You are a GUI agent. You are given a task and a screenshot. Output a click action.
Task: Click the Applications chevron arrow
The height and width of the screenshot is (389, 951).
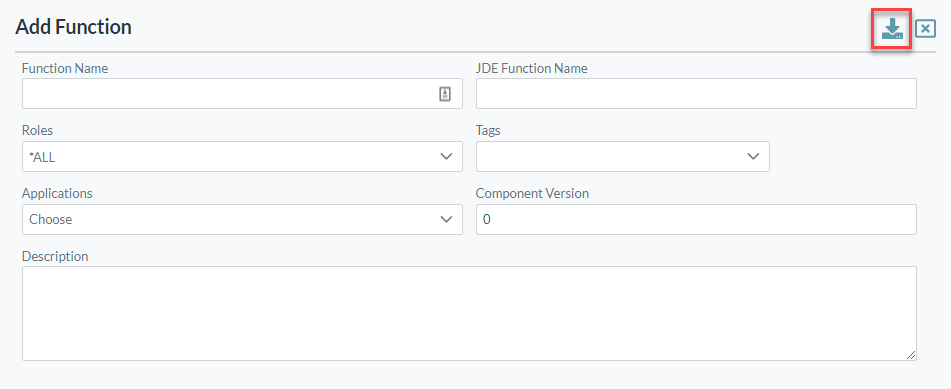[446, 219]
